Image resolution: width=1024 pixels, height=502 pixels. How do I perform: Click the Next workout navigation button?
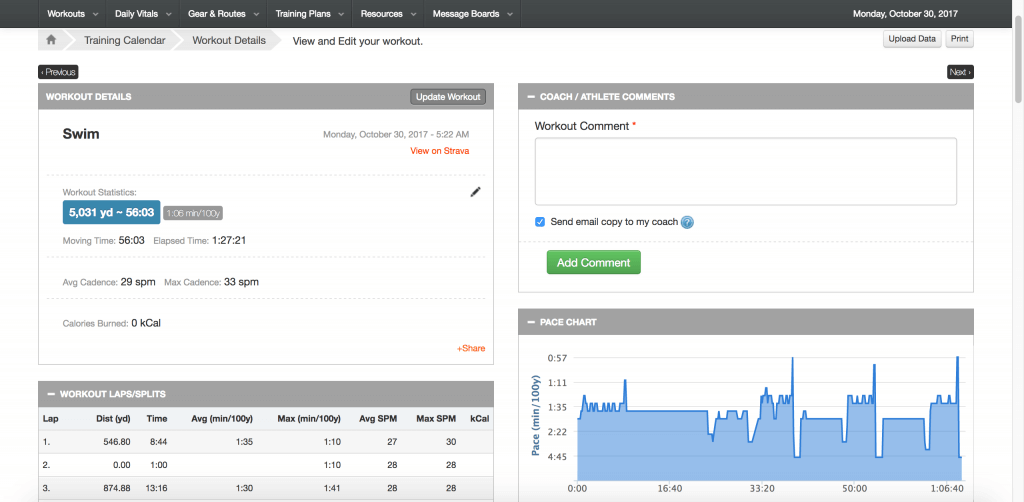pyautogui.click(x=959, y=72)
